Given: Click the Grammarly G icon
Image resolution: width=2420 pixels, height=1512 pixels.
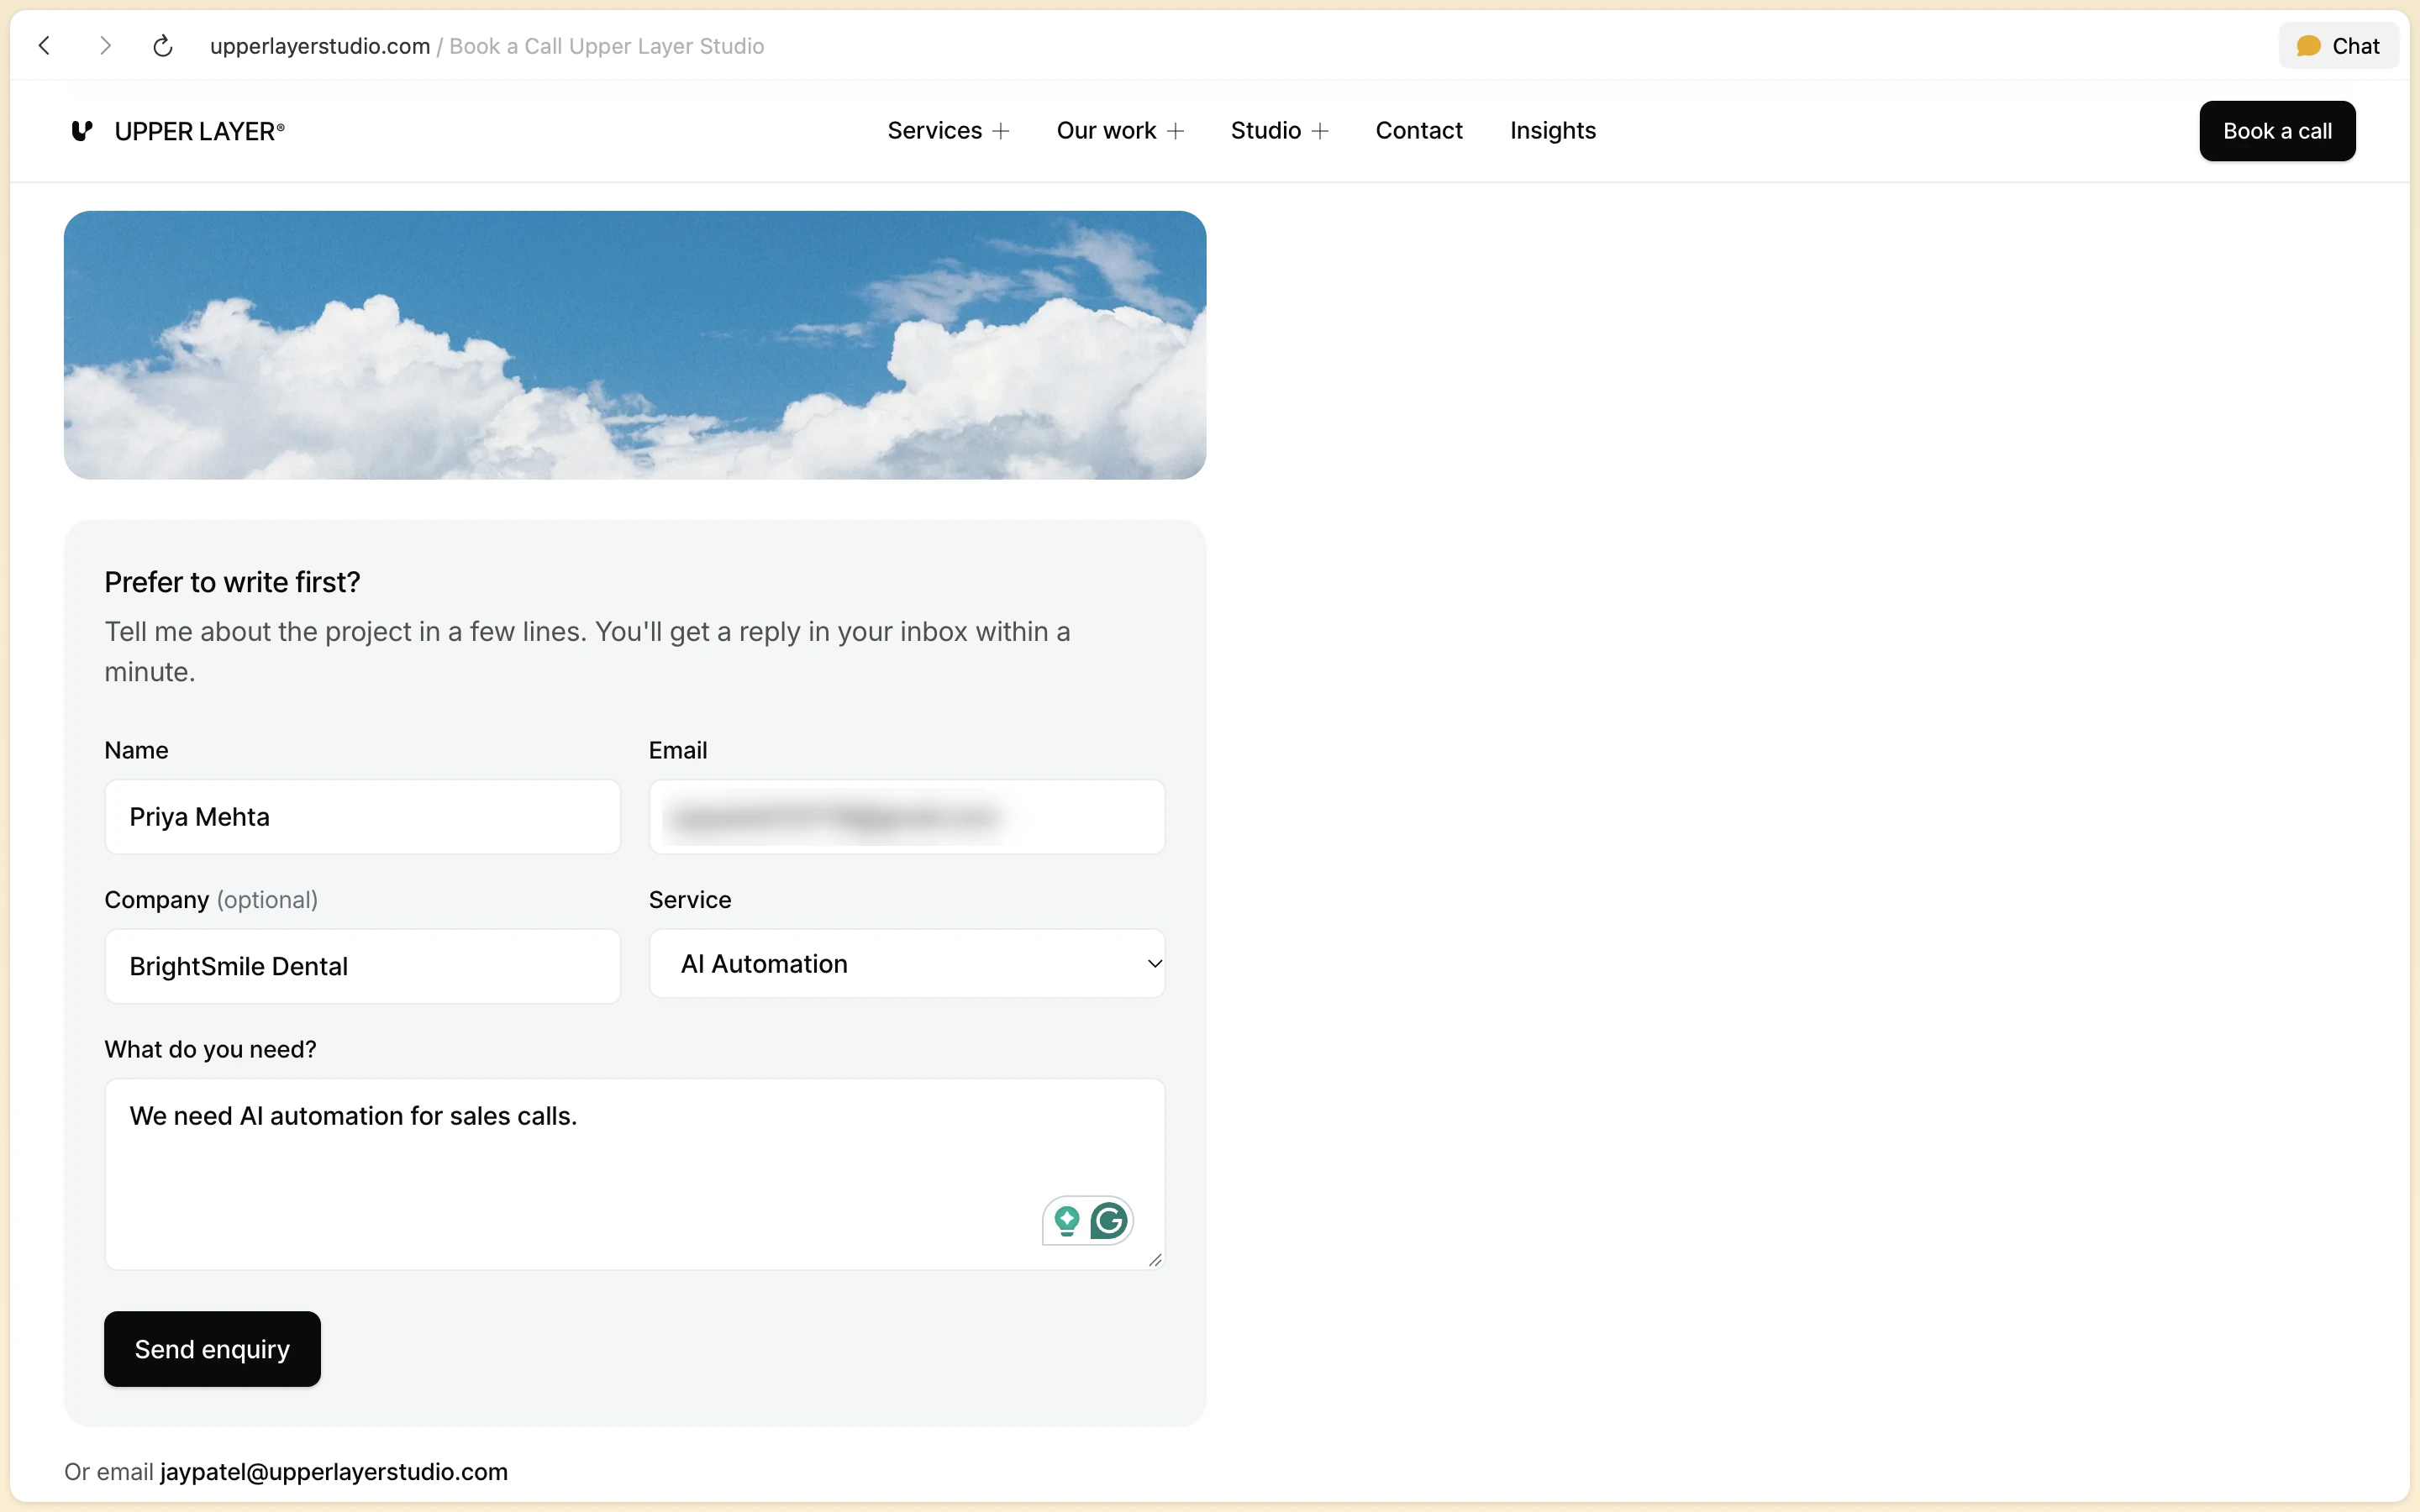Looking at the screenshot, I should click(x=1109, y=1220).
